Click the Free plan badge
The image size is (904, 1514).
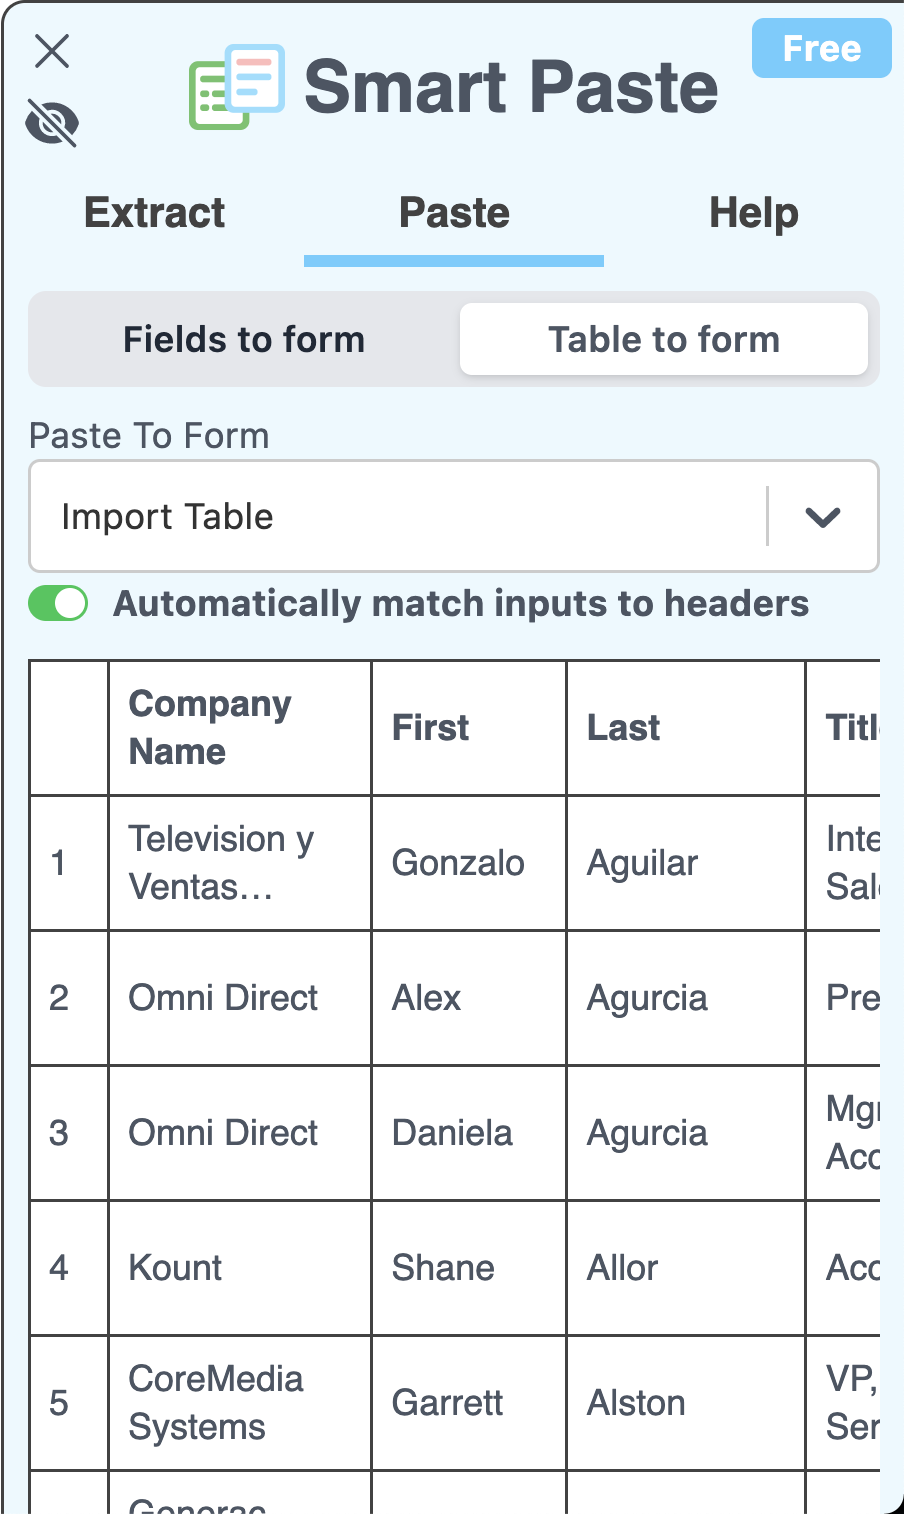coord(821,48)
